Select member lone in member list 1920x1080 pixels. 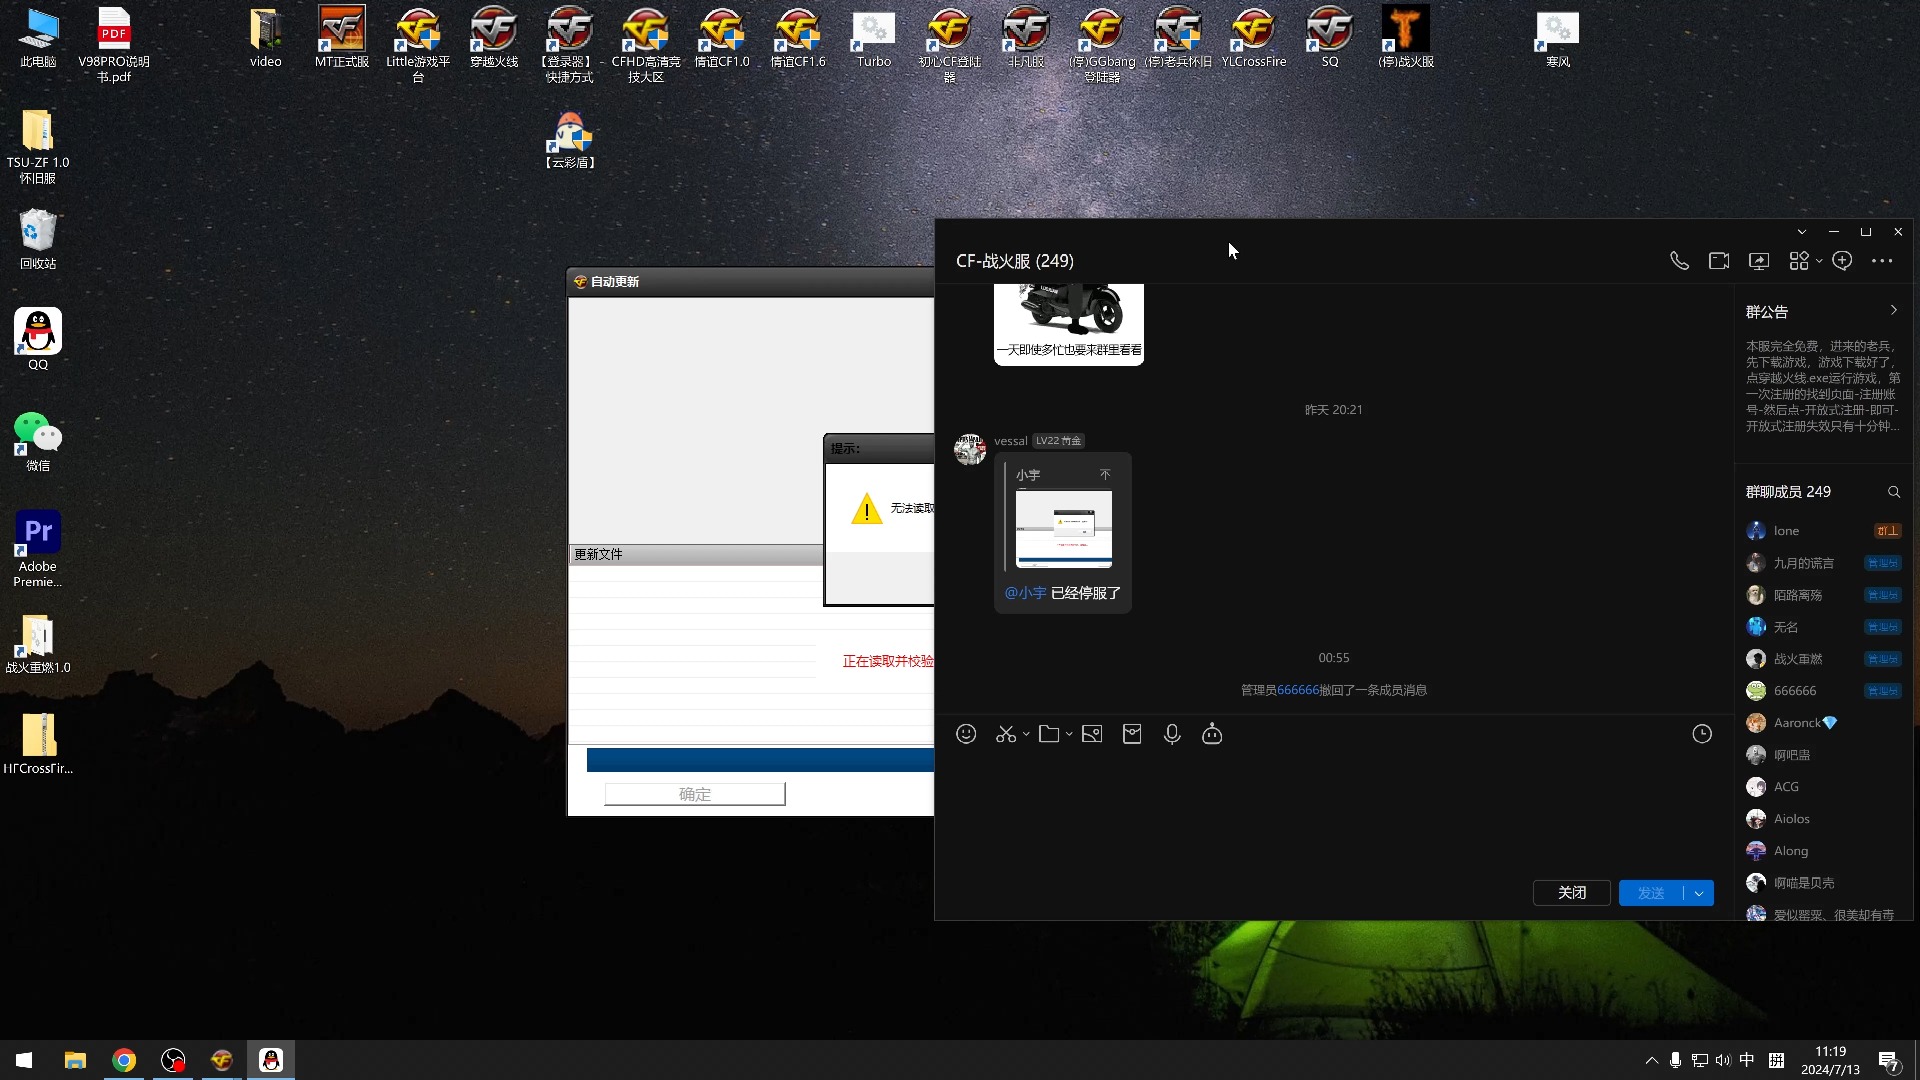click(x=1824, y=531)
